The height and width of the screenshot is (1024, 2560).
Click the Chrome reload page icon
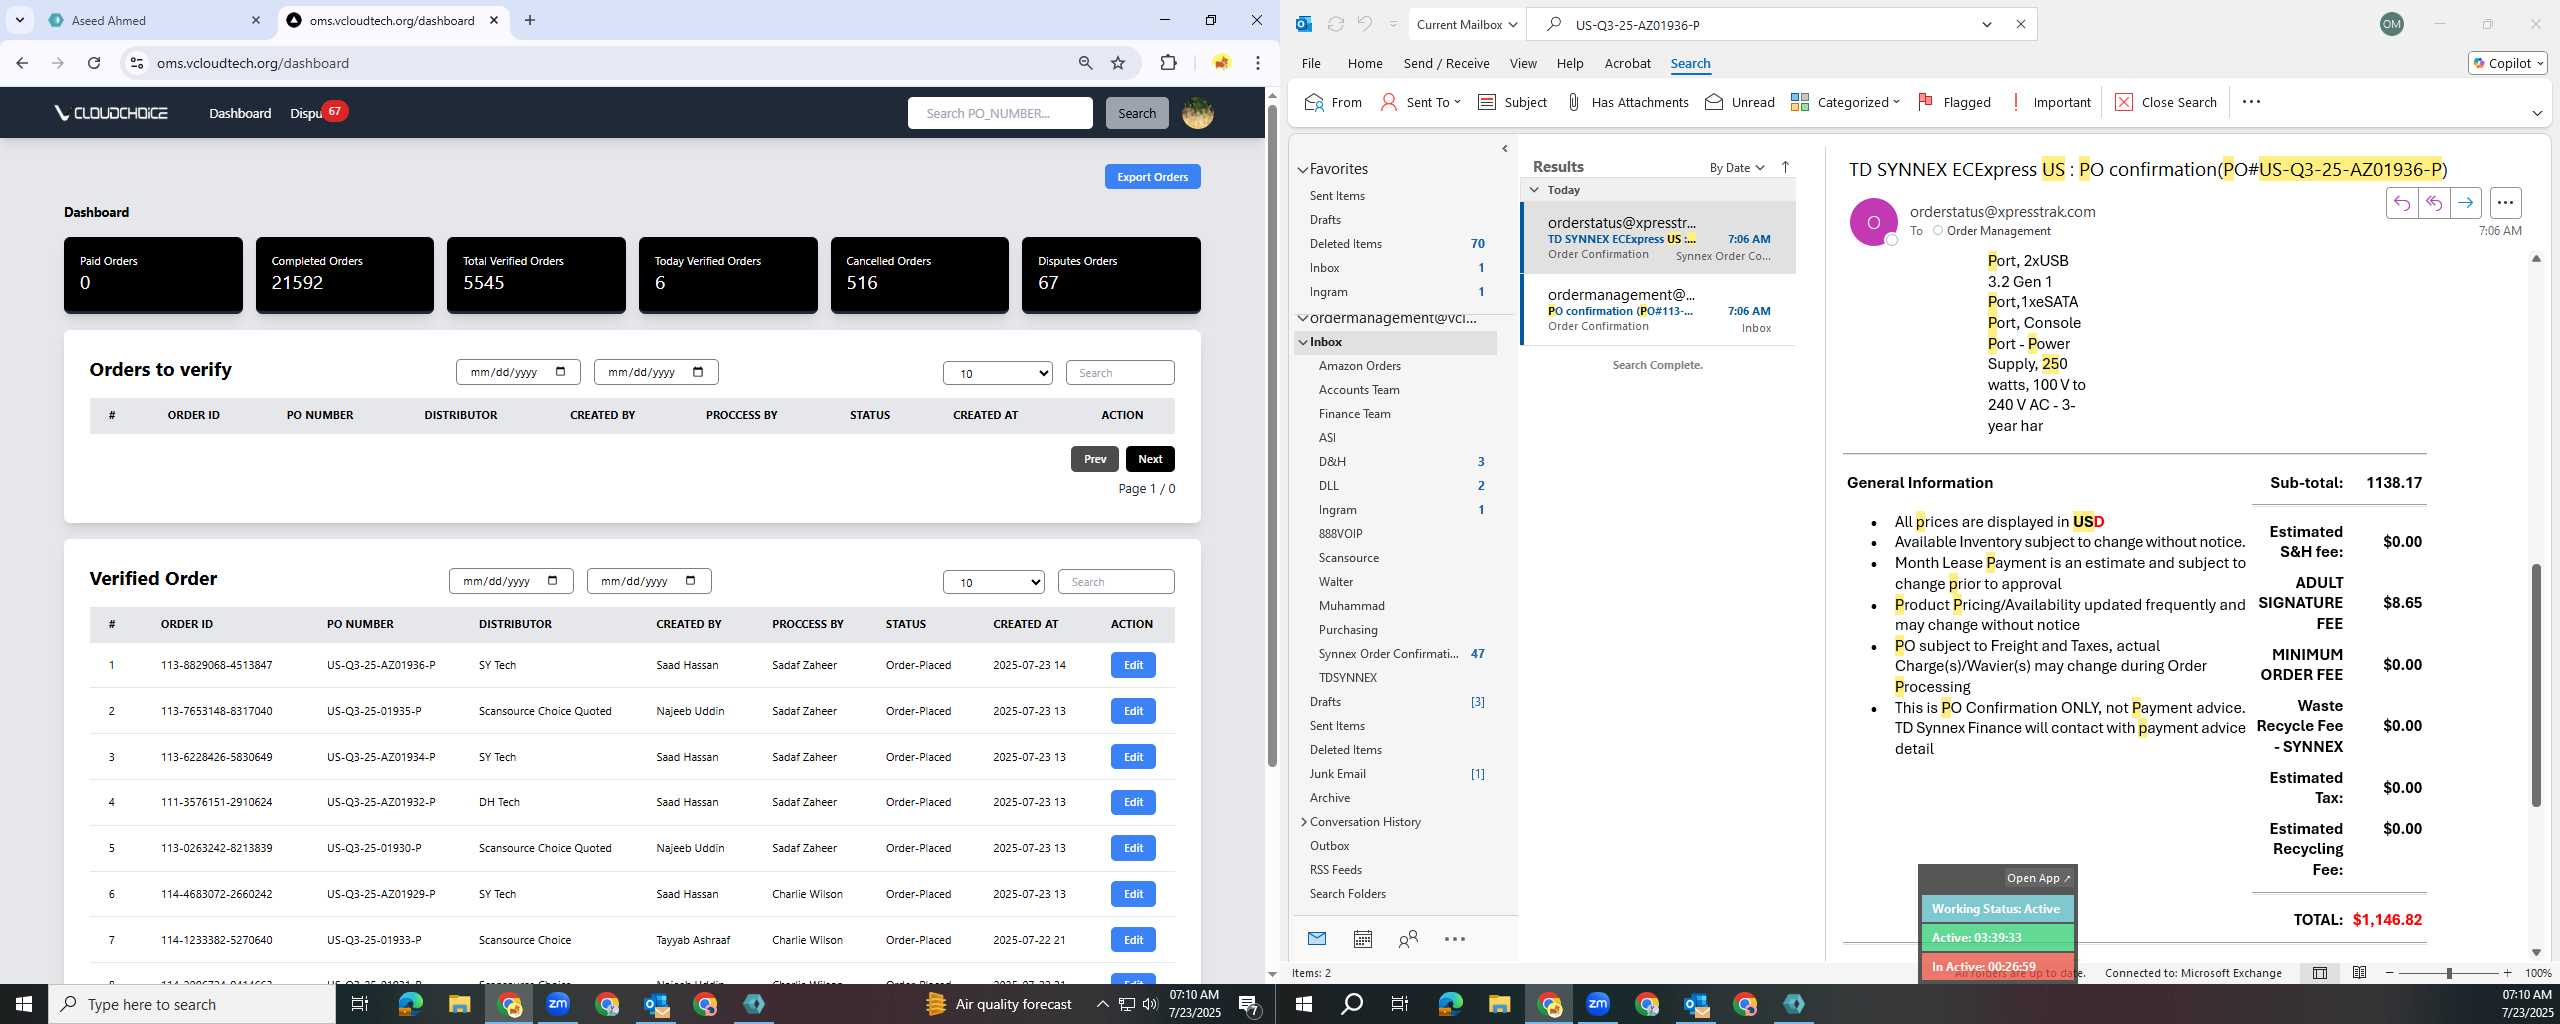94,63
